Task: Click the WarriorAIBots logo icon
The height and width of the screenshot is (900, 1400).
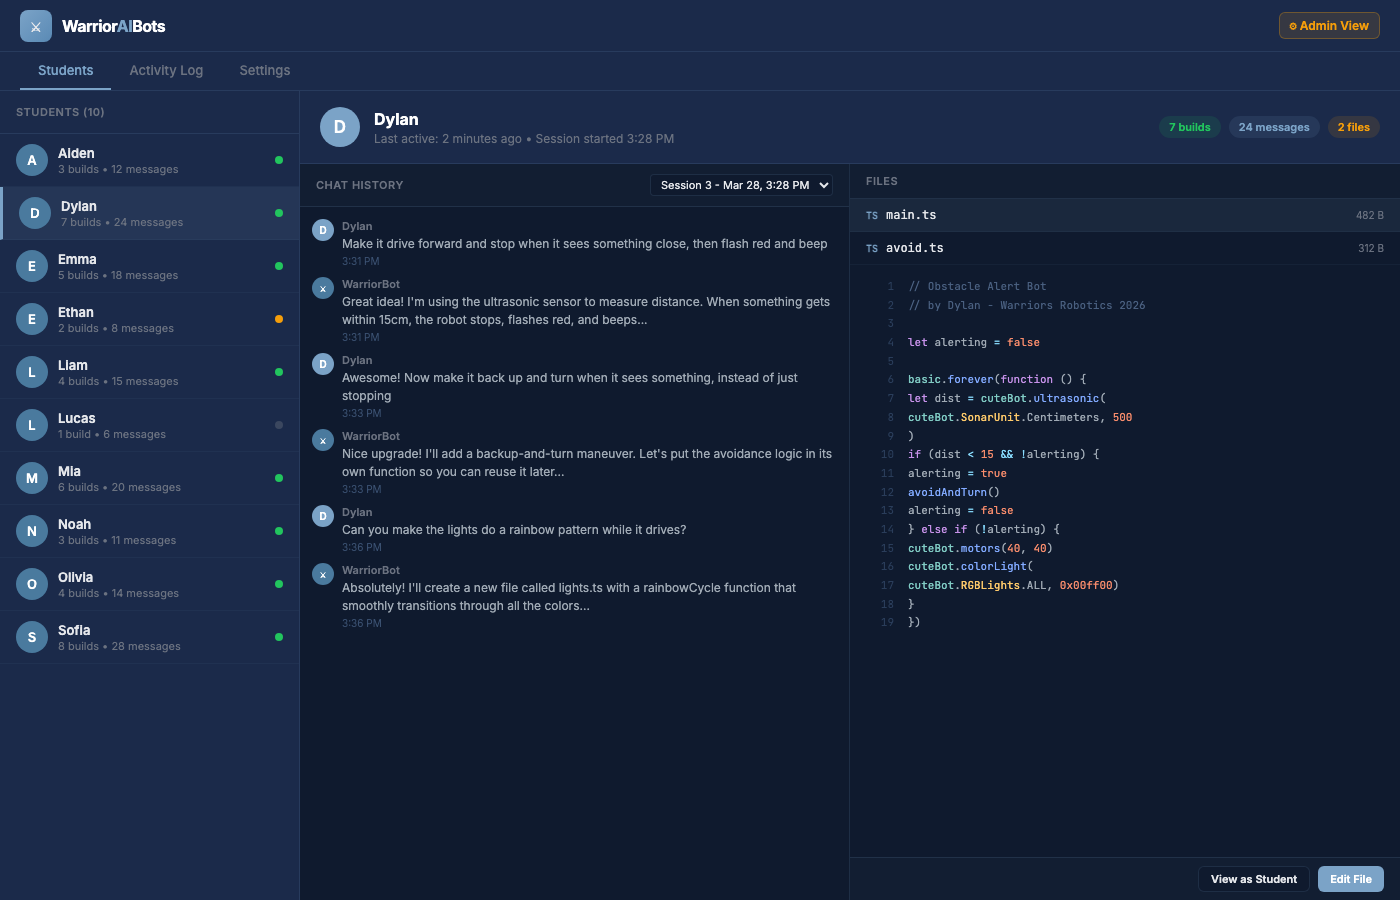Action: click(x=35, y=25)
